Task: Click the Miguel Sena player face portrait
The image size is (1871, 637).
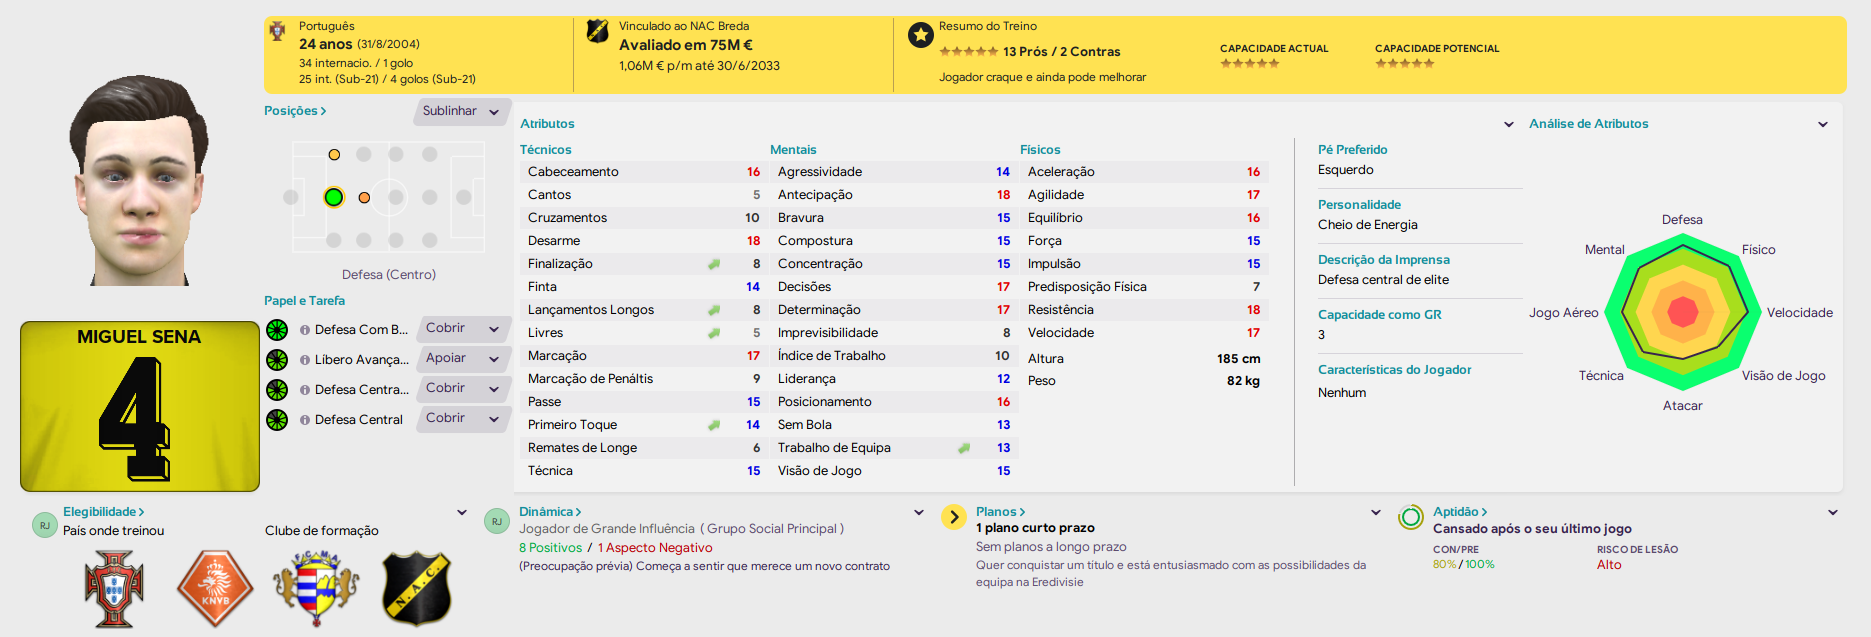Action: (139, 181)
